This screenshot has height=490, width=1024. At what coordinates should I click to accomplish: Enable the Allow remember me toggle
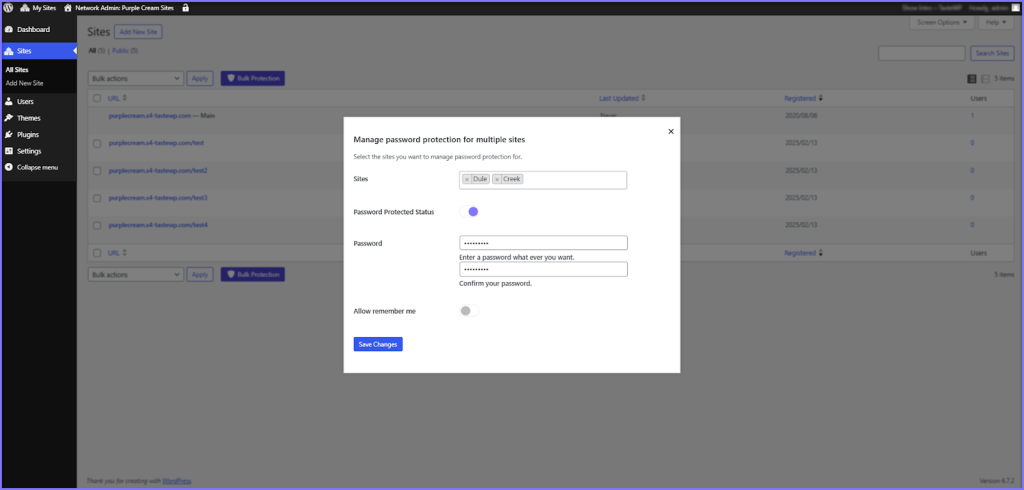pos(469,311)
